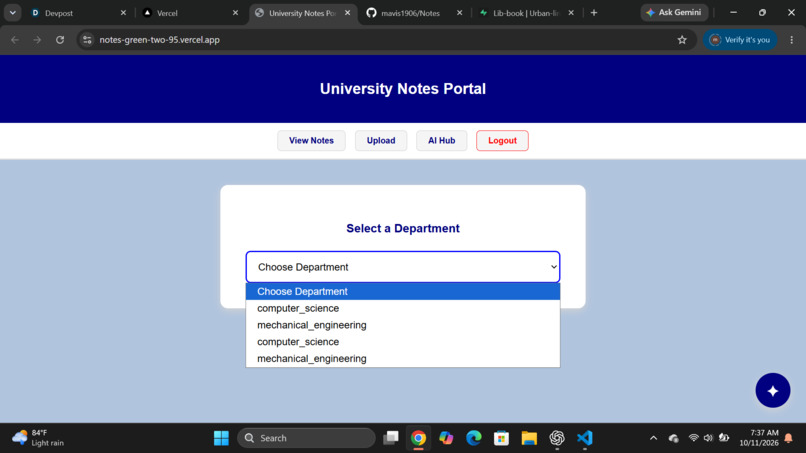This screenshot has height=453, width=806.
Task: Open the tab search chevron at top left
Action: 12,13
